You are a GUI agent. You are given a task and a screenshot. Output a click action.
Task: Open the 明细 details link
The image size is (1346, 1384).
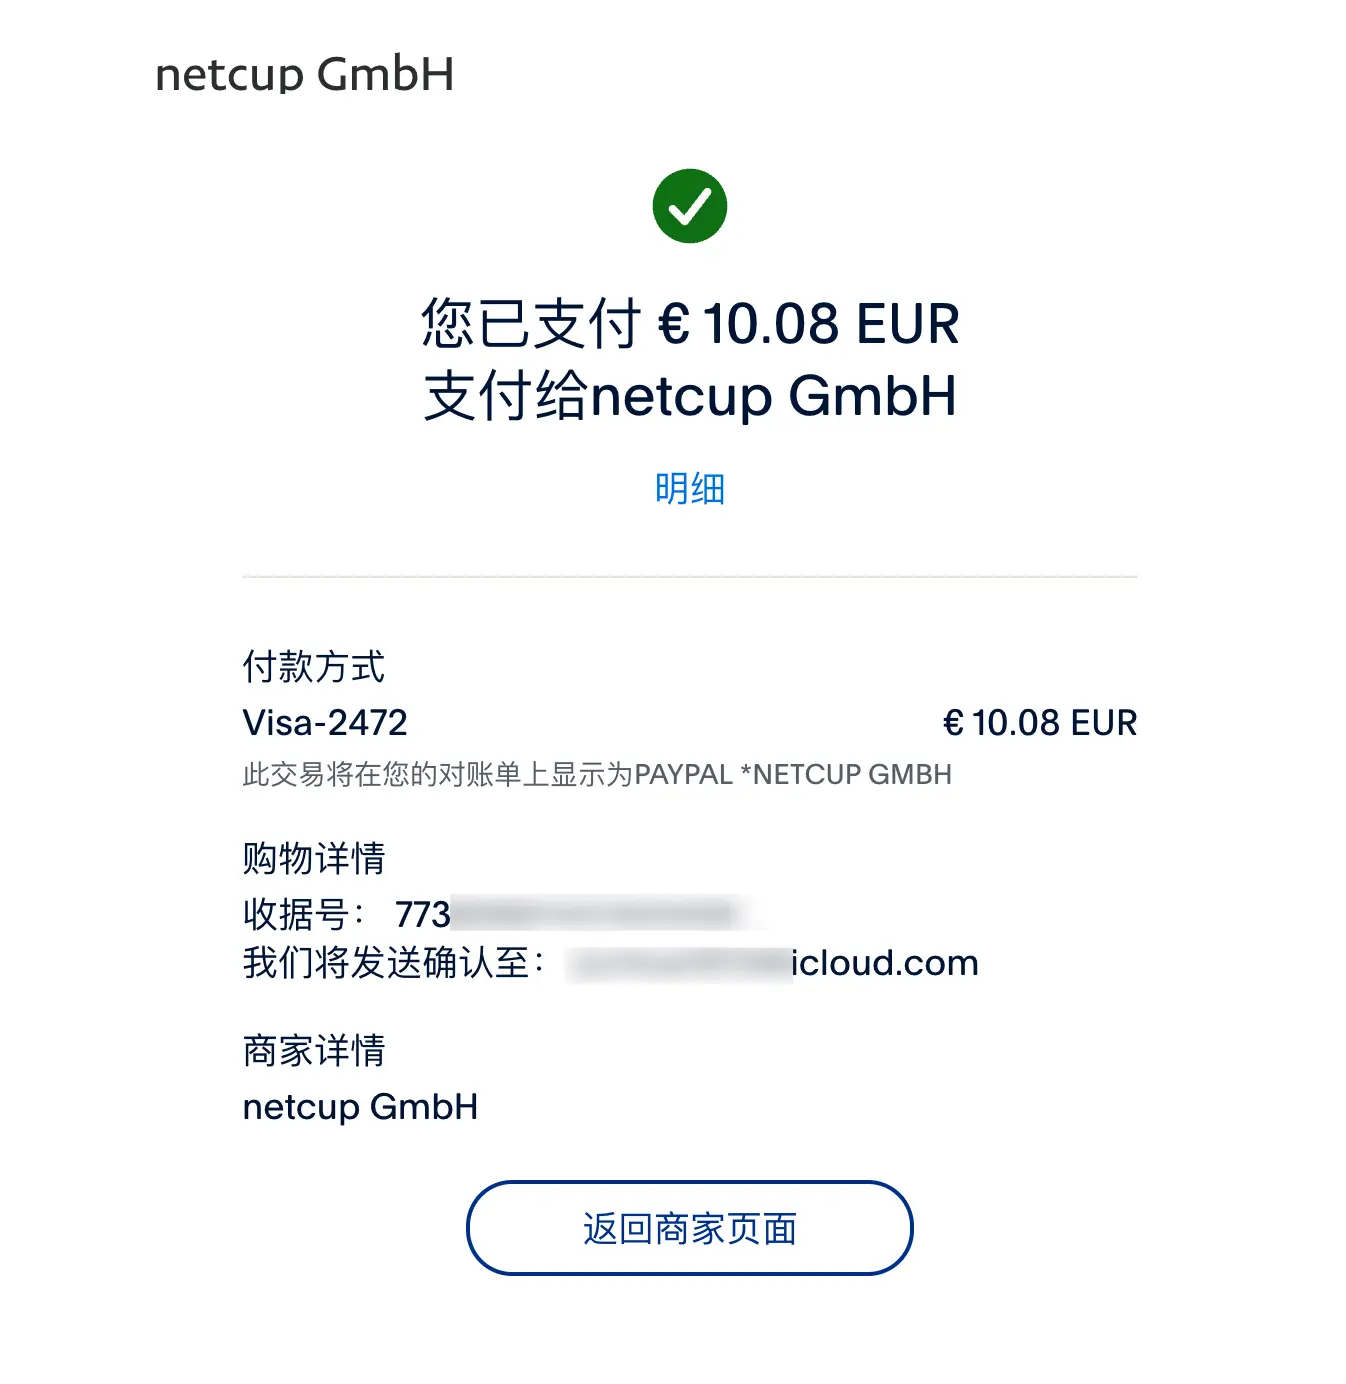689,489
